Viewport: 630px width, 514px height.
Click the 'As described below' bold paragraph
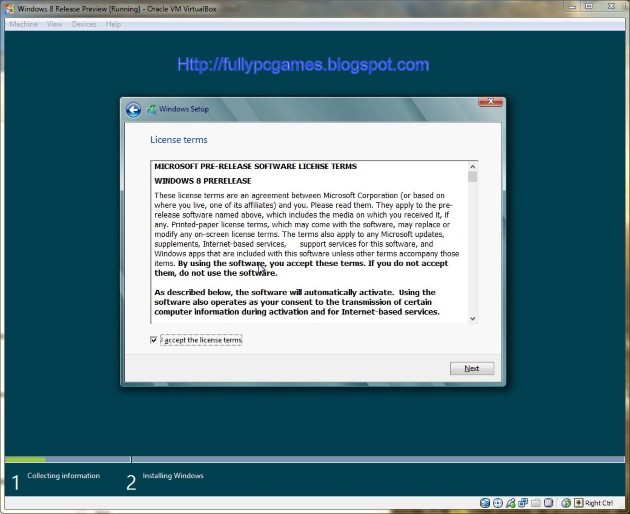coord(297,302)
